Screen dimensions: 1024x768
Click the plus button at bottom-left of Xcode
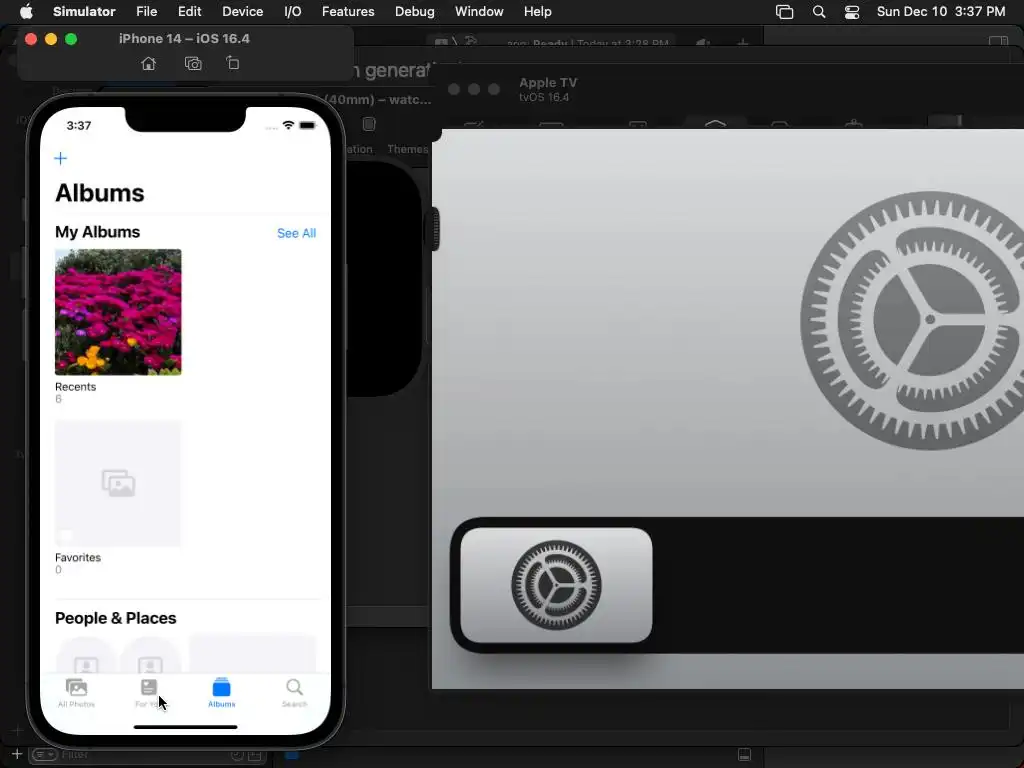(x=17, y=754)
